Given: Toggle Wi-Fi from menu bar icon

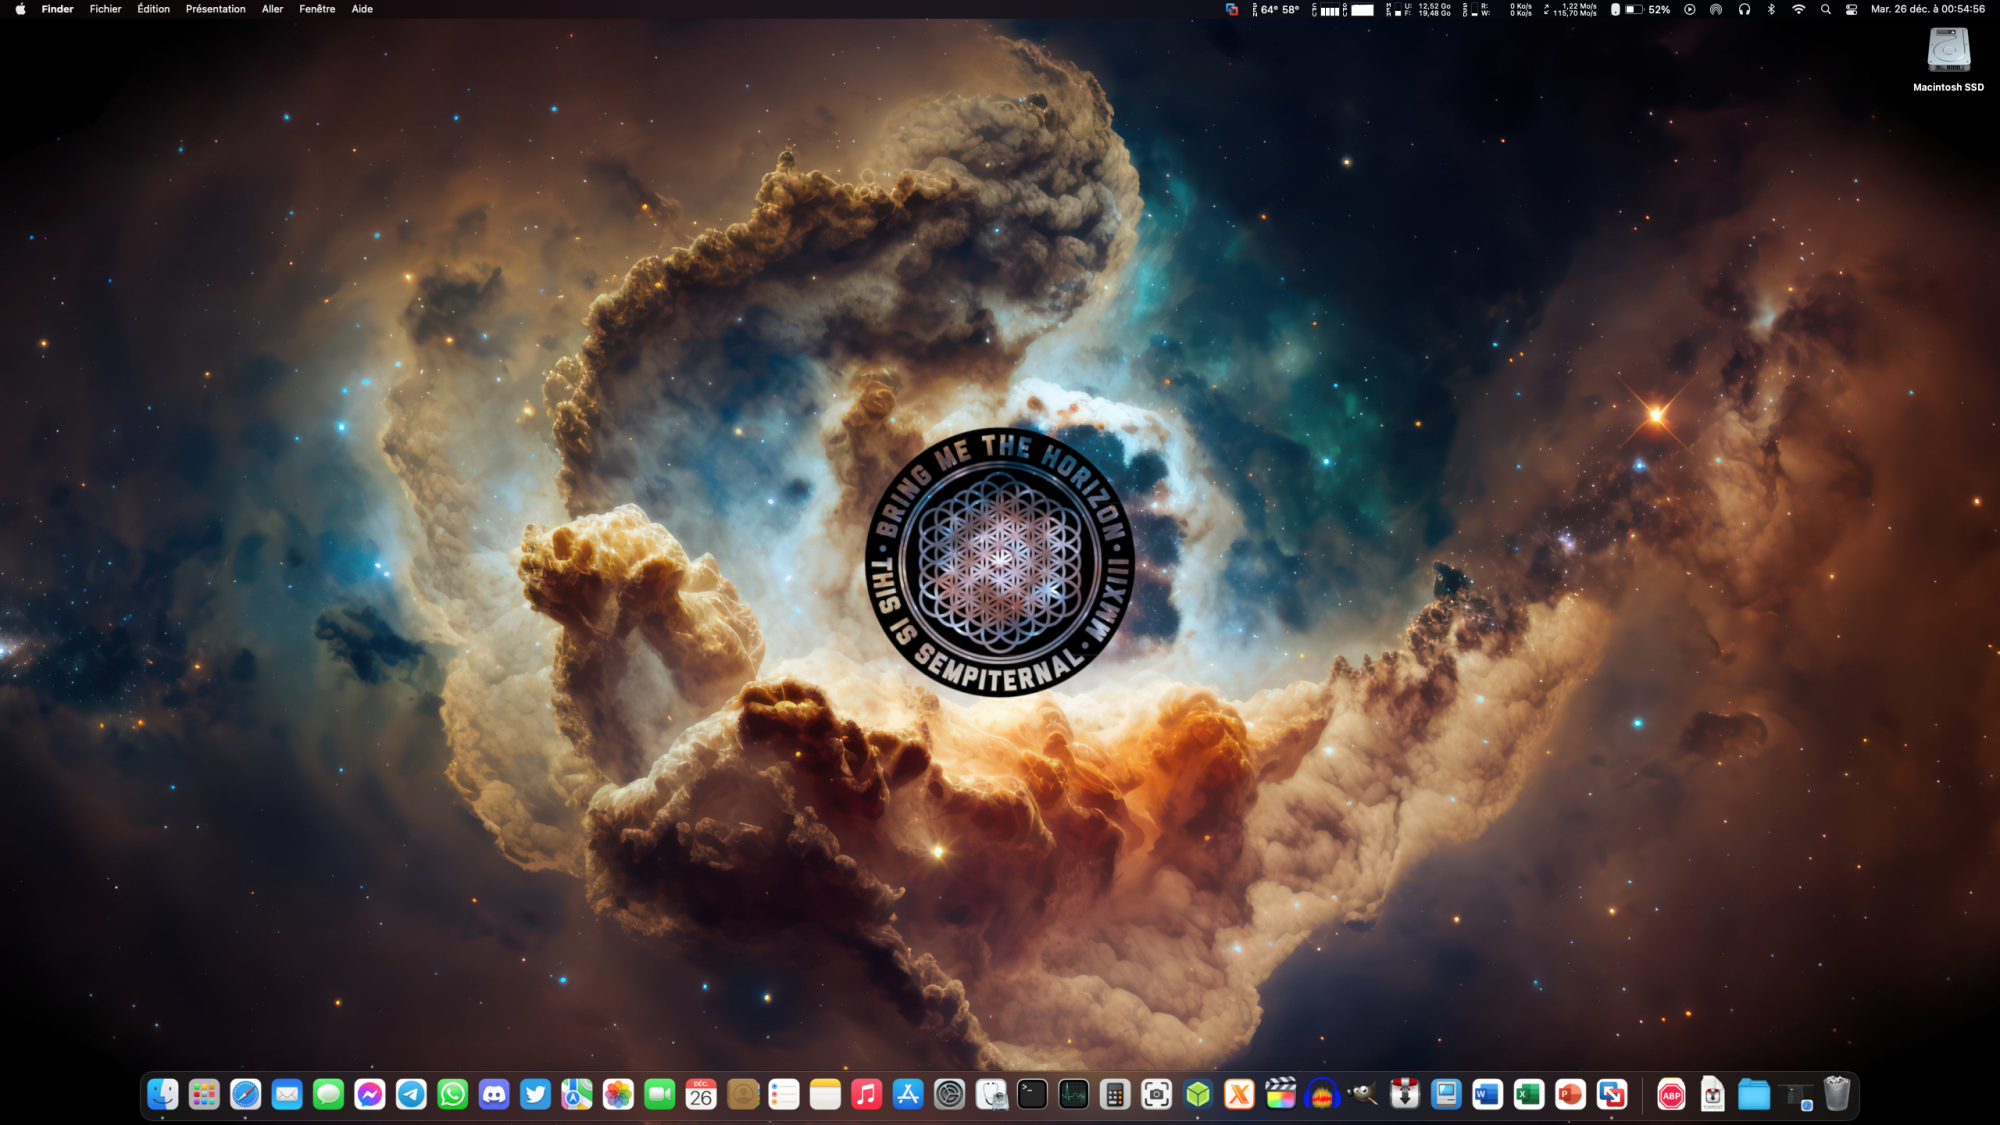Looking at the screenshot, I should coord(1798,9).
